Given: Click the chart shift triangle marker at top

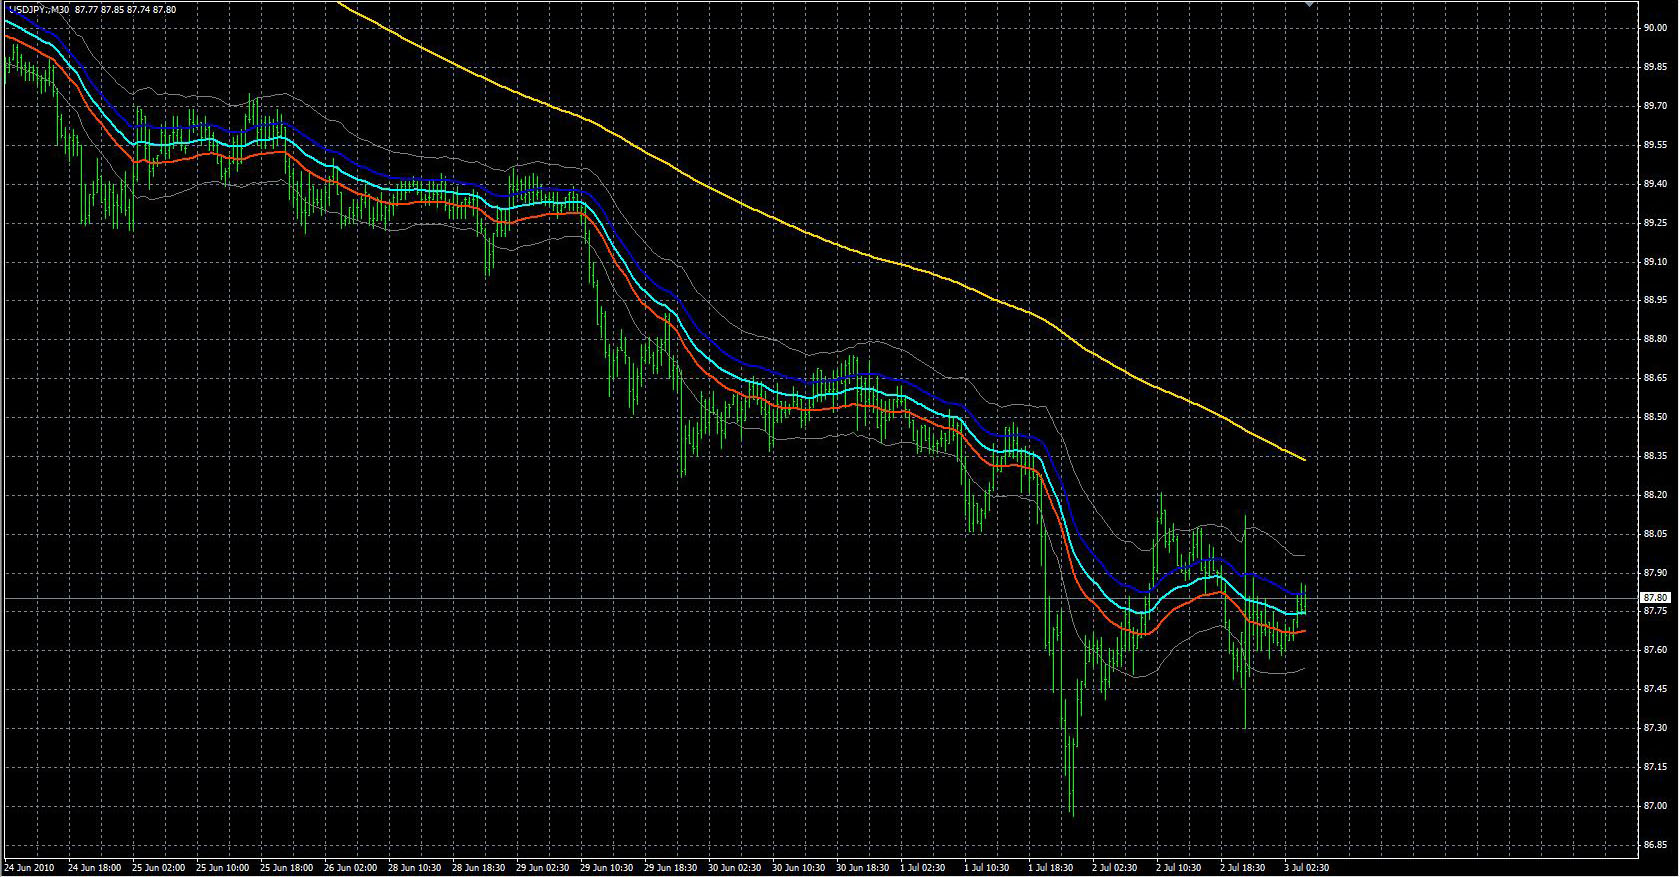Looking at the screenshot, I should (x=1309, y=5).
